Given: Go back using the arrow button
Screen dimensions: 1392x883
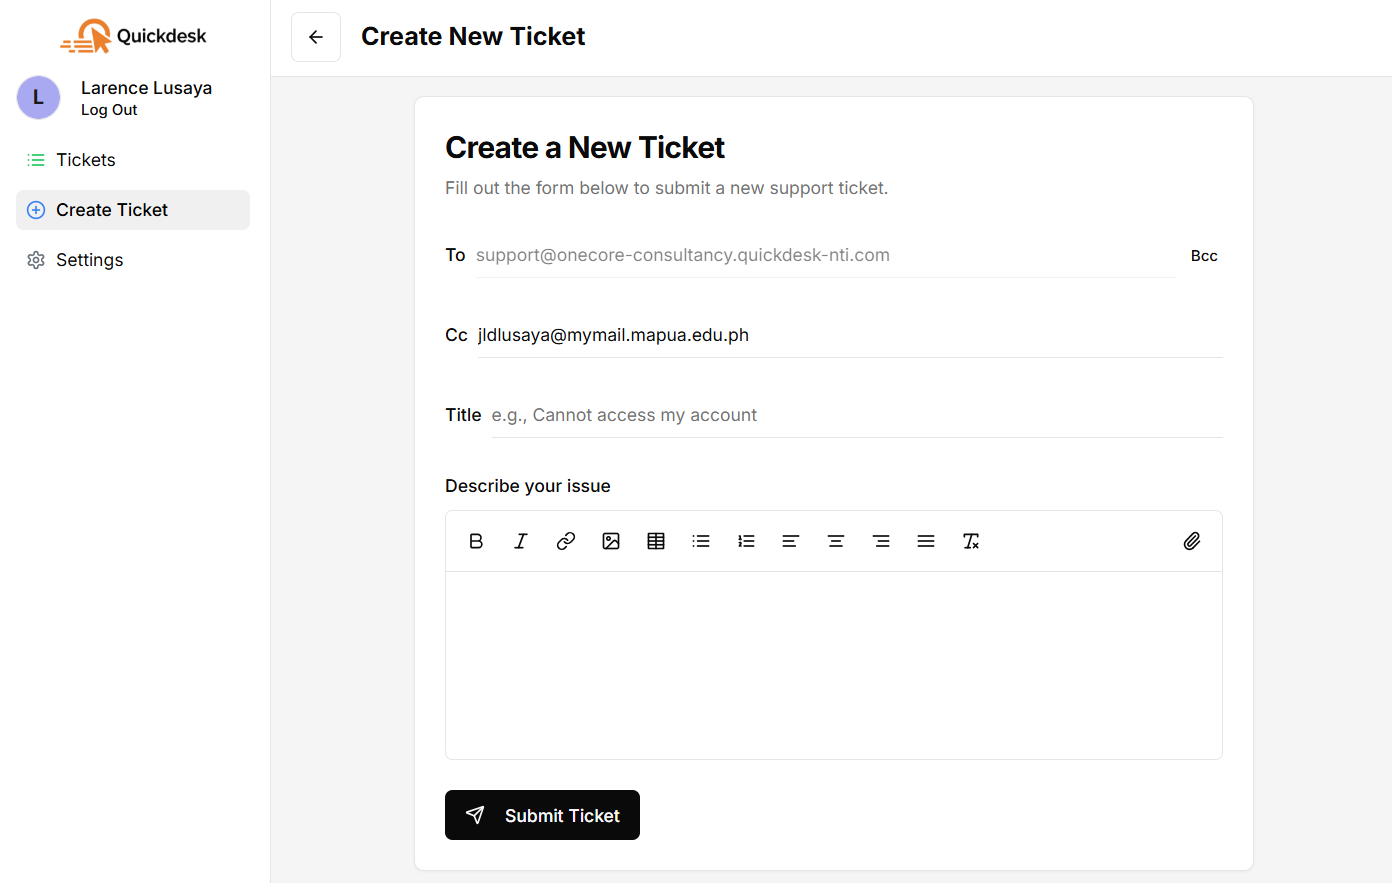Looking at the screenshot, I should point(315,36).
